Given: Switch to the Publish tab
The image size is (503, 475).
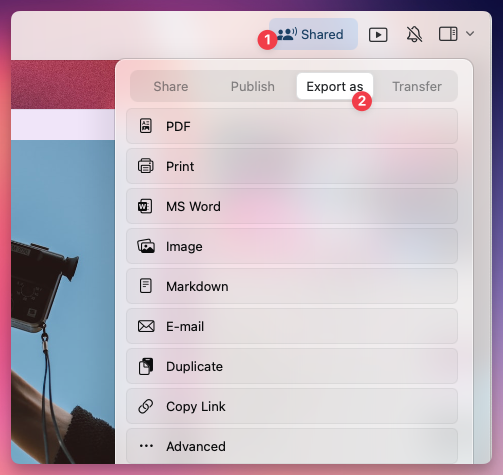Looking at the screenshot, I should (253, 86).
